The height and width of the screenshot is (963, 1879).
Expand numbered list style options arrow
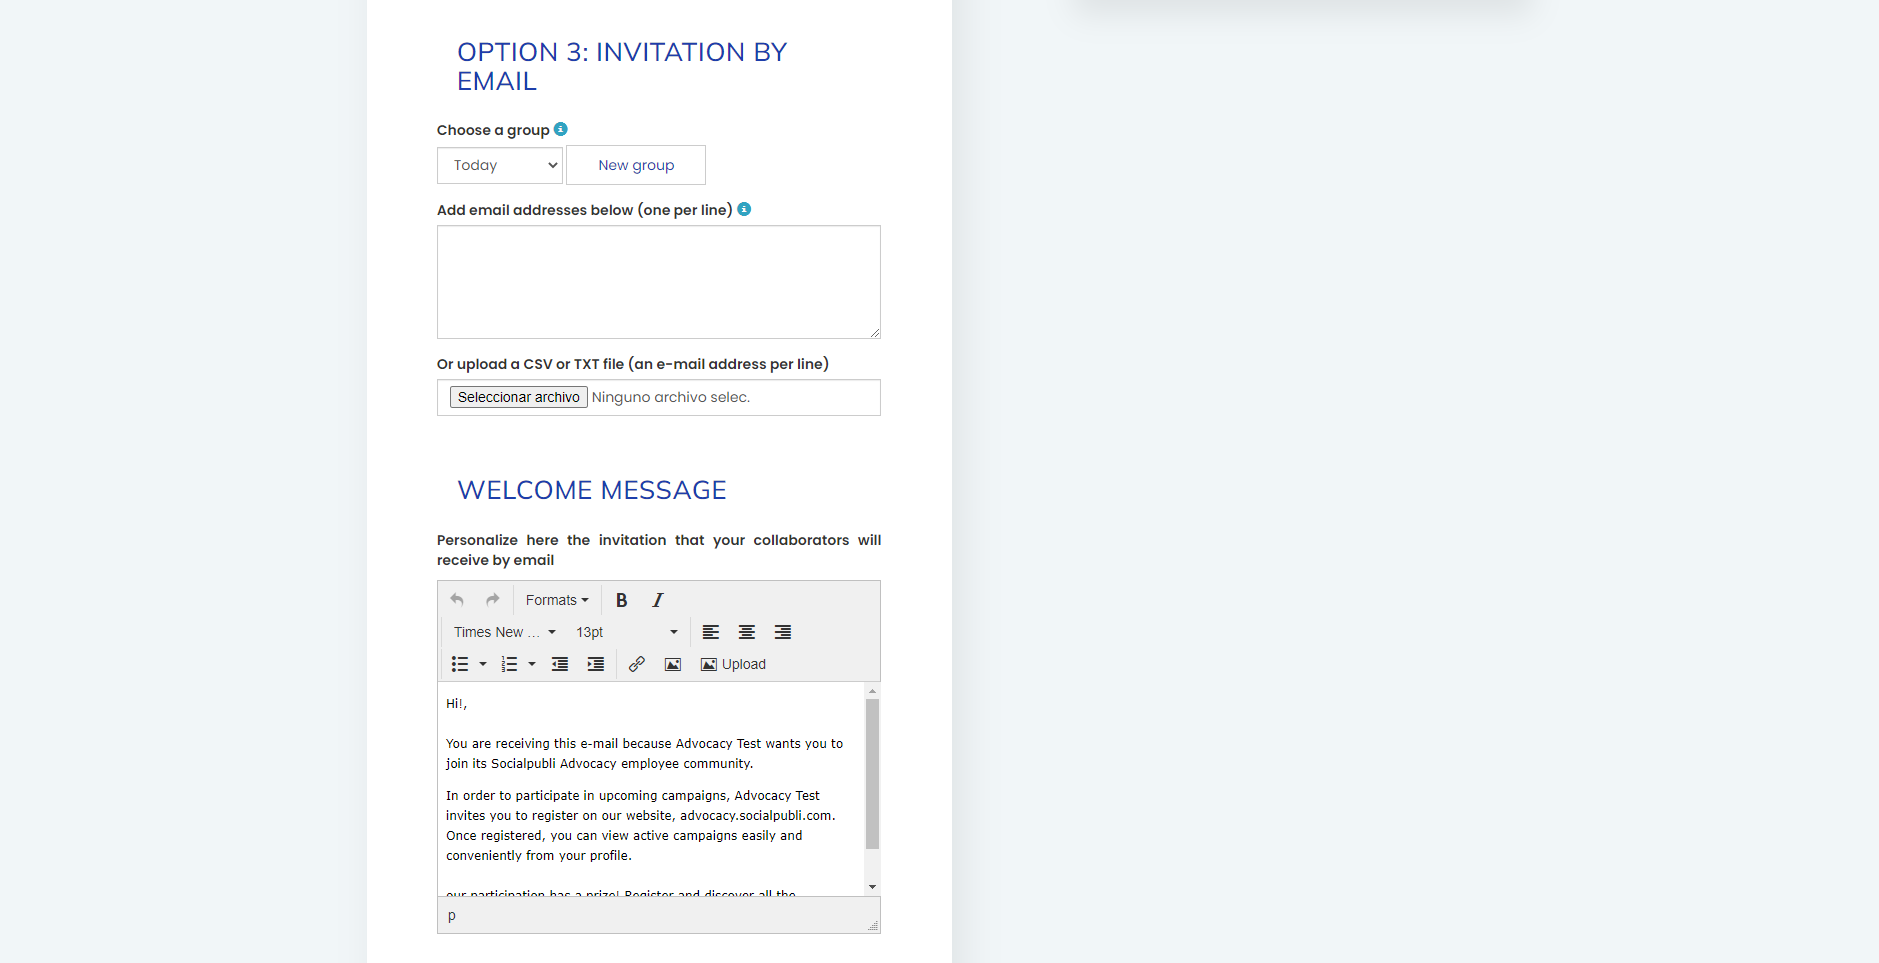pyautogui.click(x=532, y=664)
